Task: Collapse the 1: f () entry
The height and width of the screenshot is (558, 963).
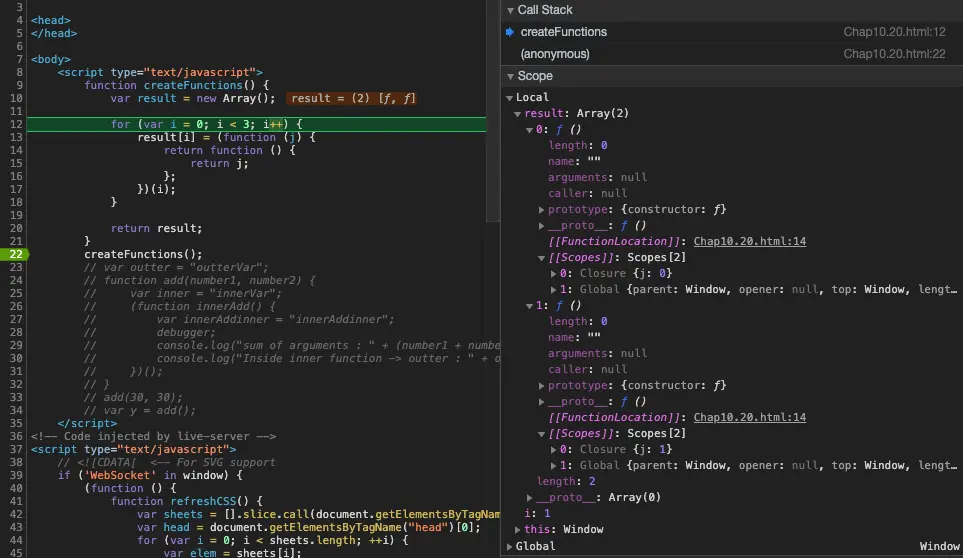Action: pos(529,306)
